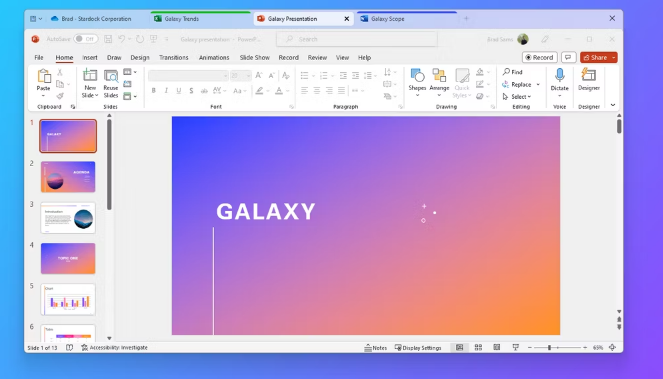663x379 pixels.
Task: Toggle Italic formatting
Action: pos(166,91)
